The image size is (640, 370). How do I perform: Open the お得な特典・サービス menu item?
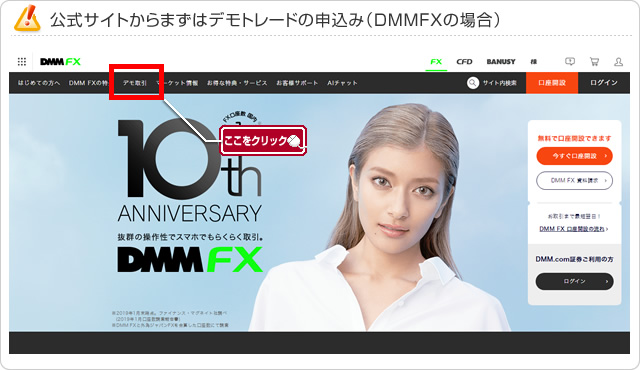coord(237,83)
